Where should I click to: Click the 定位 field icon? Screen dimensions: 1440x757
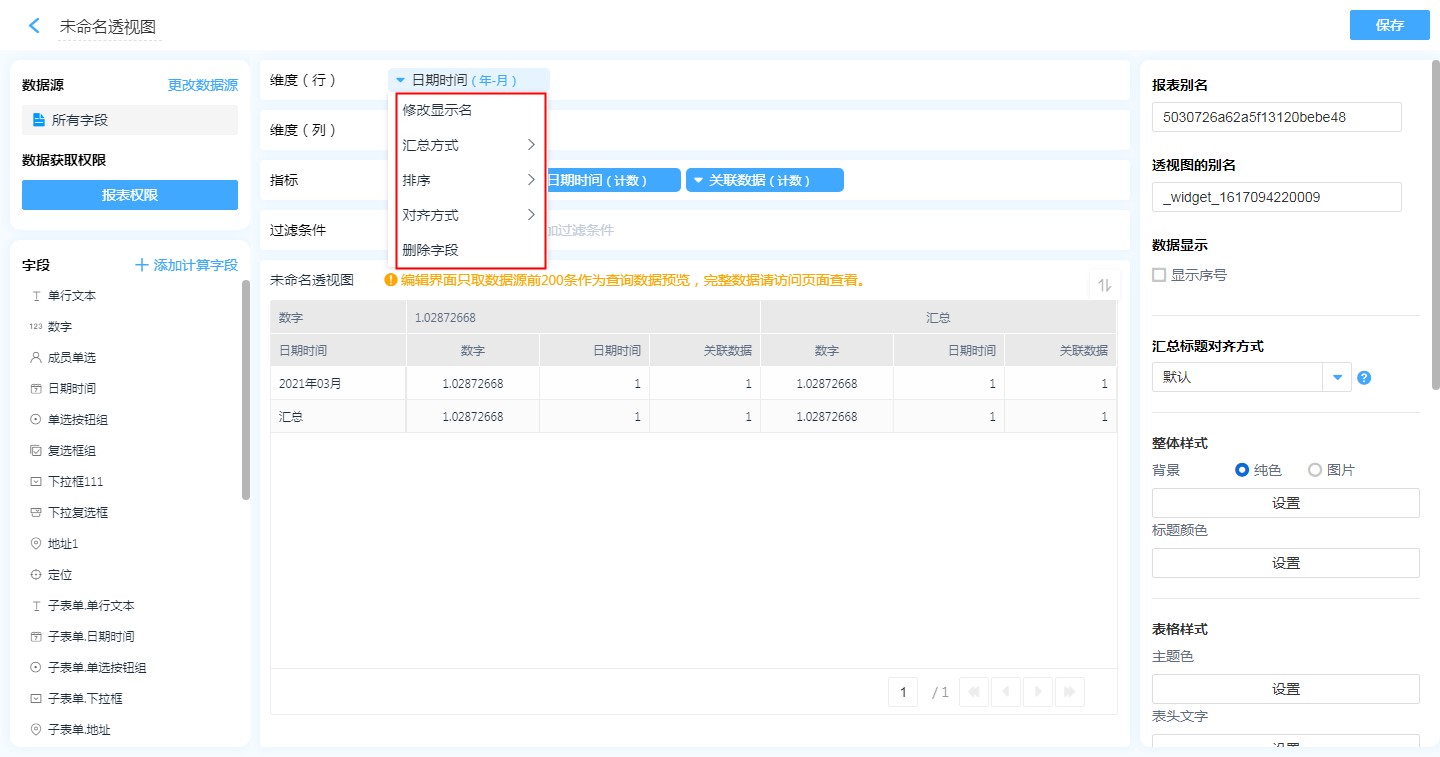[x=36, y=575]
